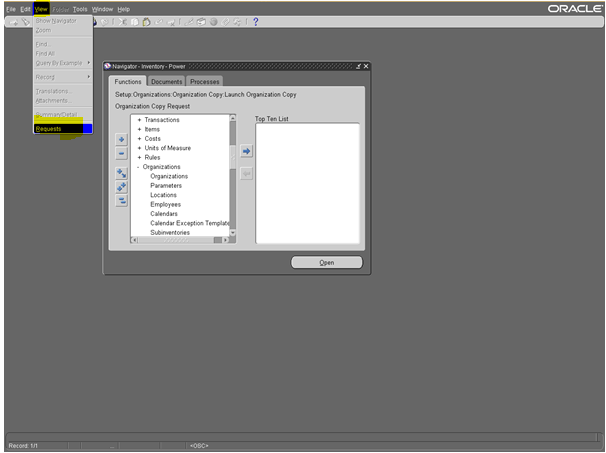The height and width of the screenshot is (453, 606).
Task: Click tree vertical scrollbar down arrow
Action: (x=233, y=233)
